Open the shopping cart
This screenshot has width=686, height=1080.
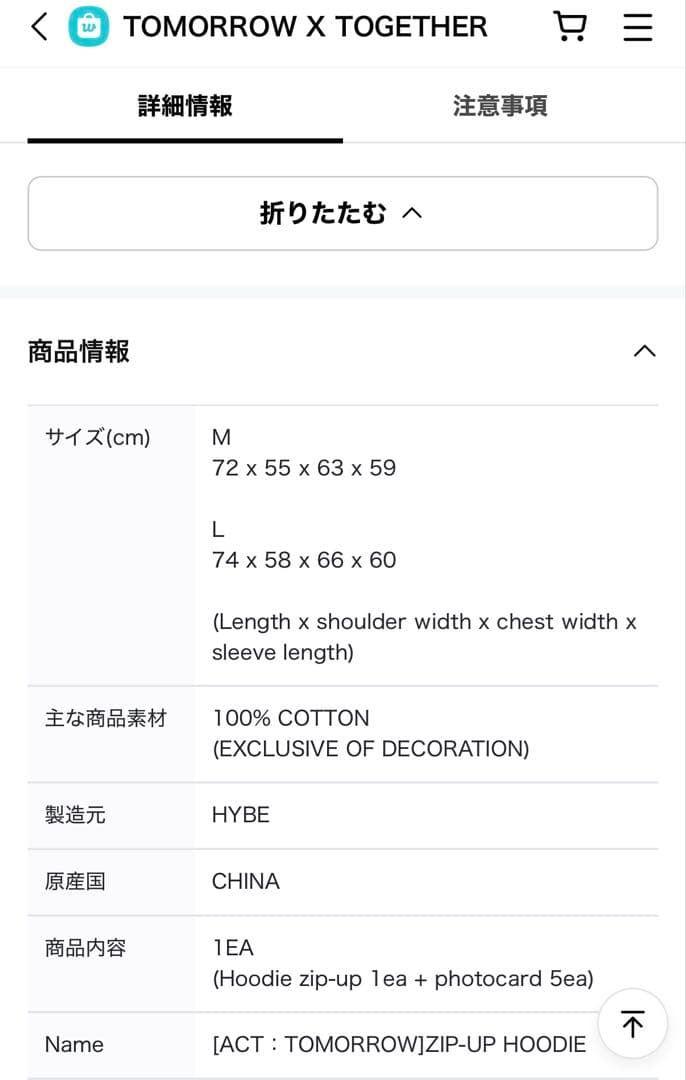point(570,27)
